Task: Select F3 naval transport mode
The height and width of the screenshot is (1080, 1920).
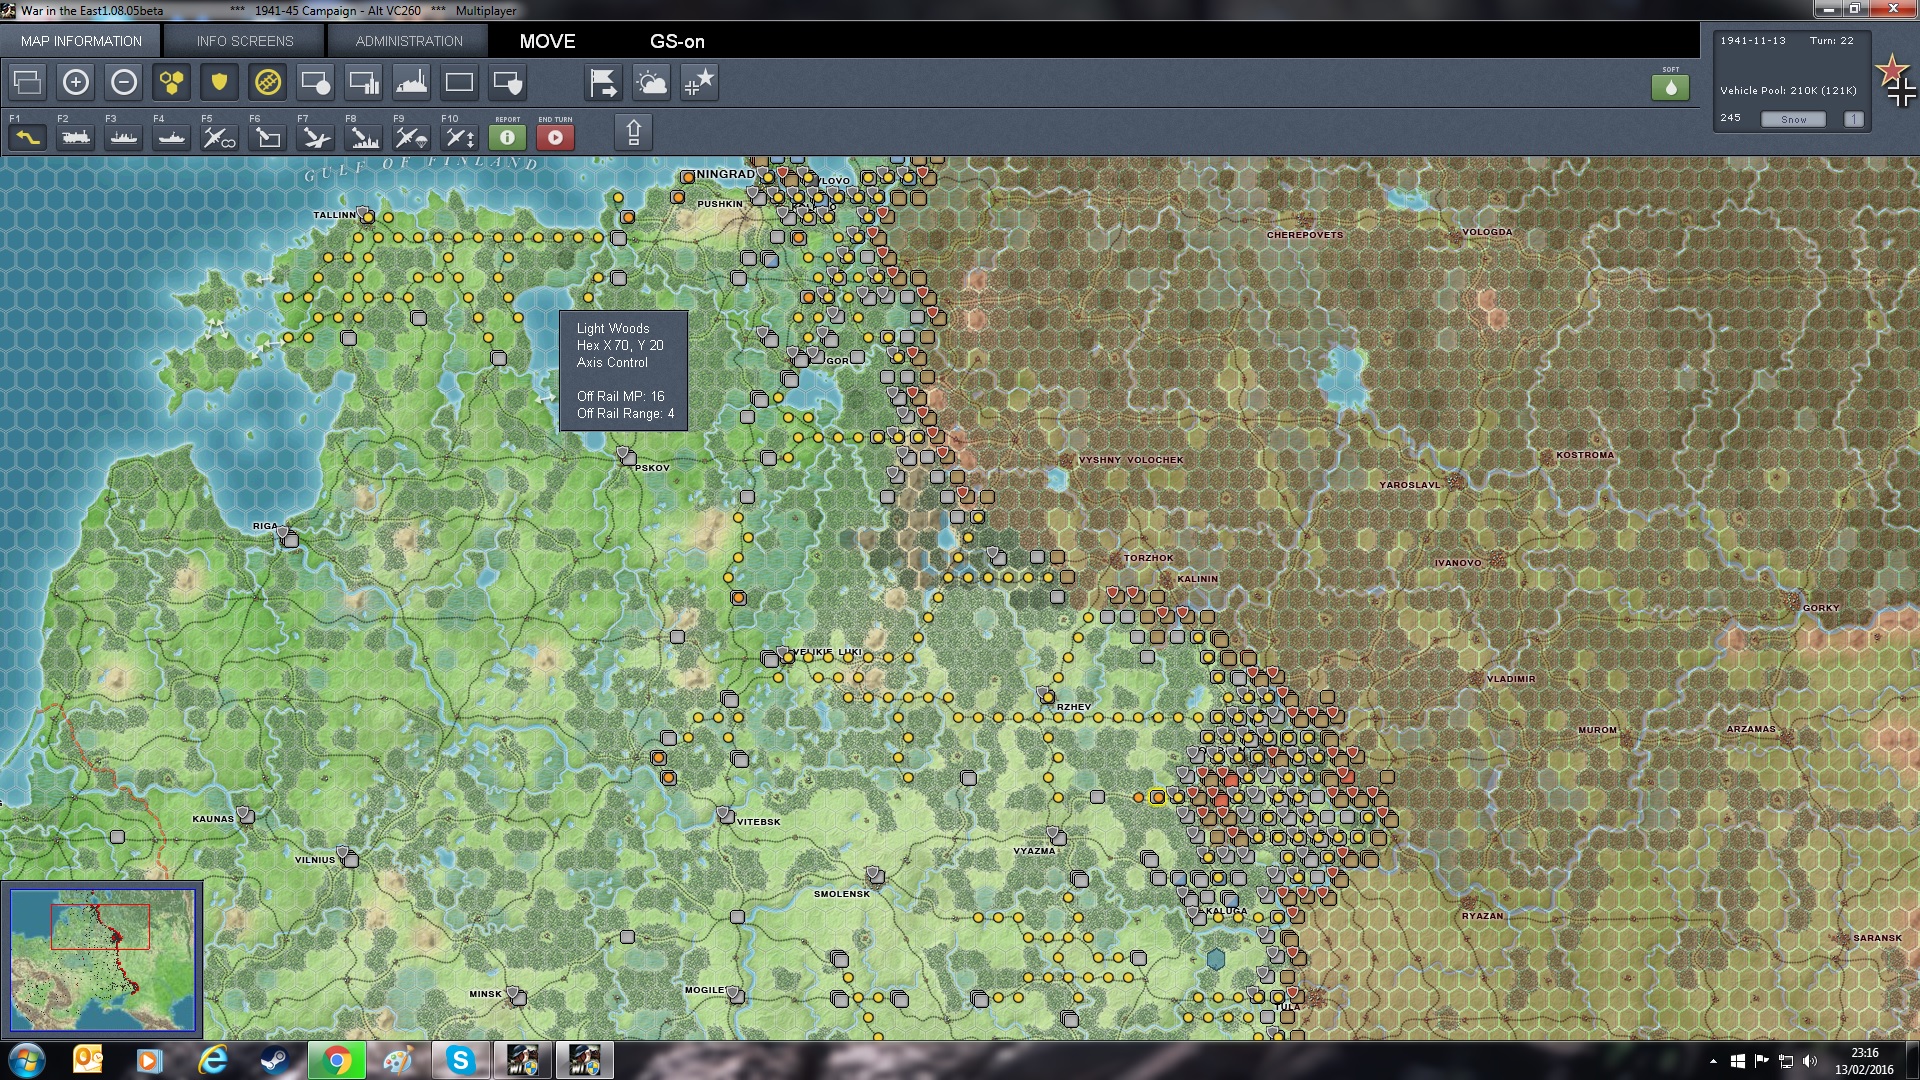Action: click(124, 137)
